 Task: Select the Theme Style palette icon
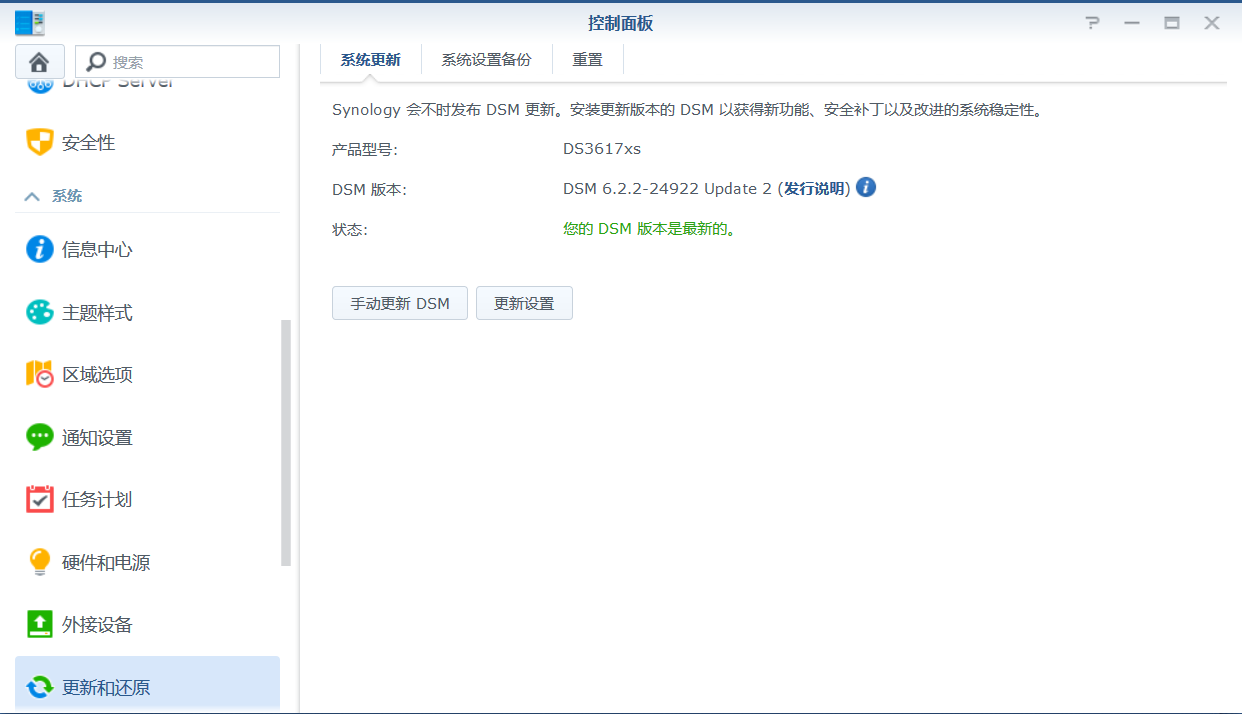click(39, 313)
